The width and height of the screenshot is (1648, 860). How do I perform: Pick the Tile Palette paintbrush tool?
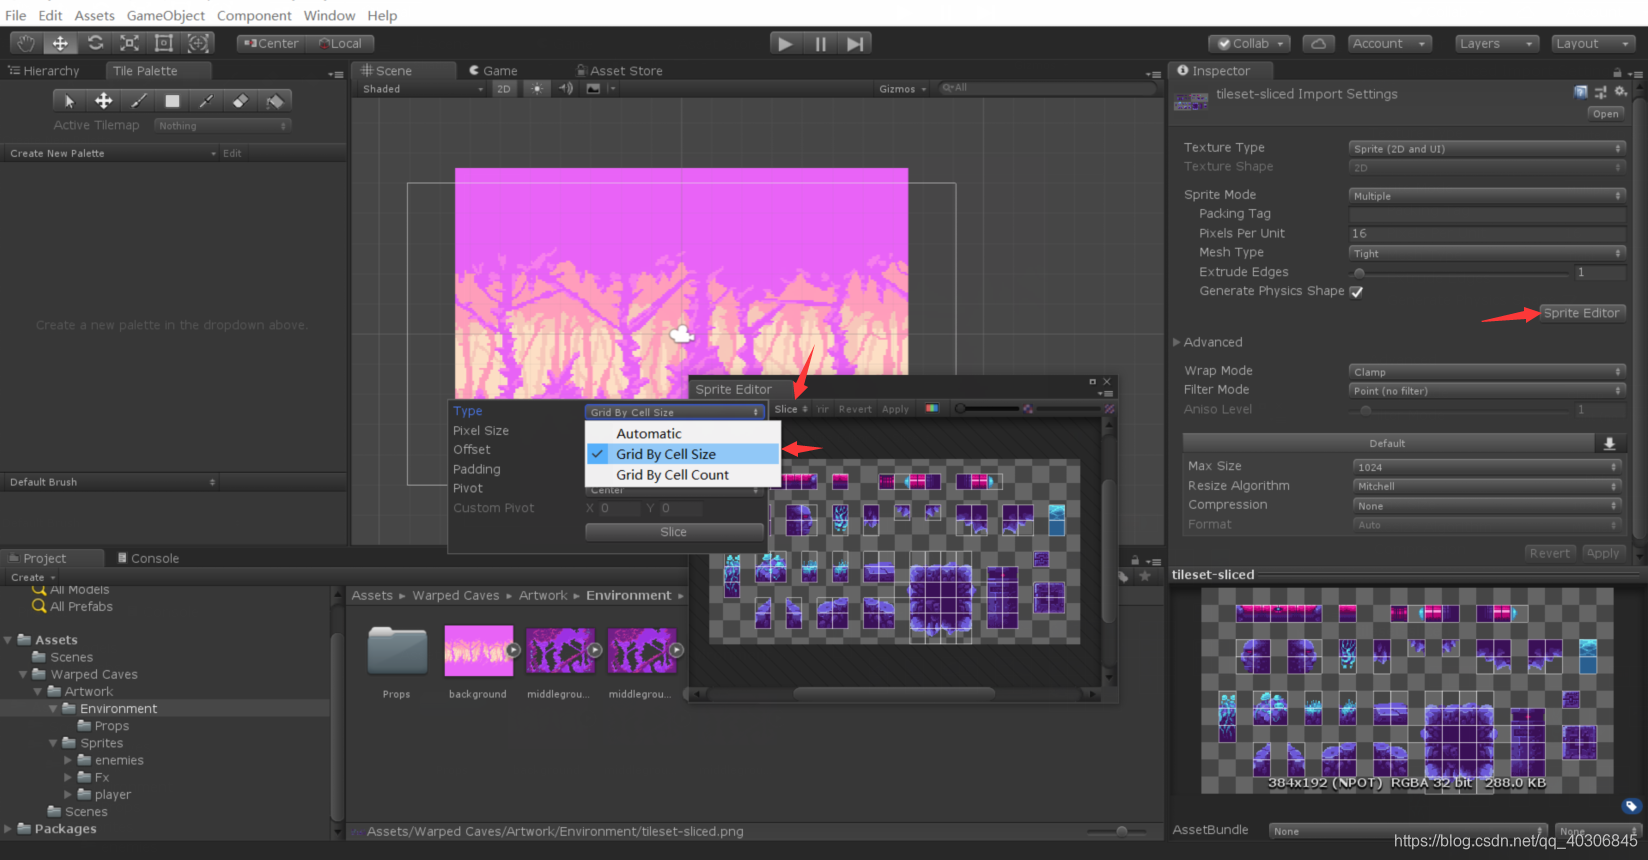tap(138, 101)
